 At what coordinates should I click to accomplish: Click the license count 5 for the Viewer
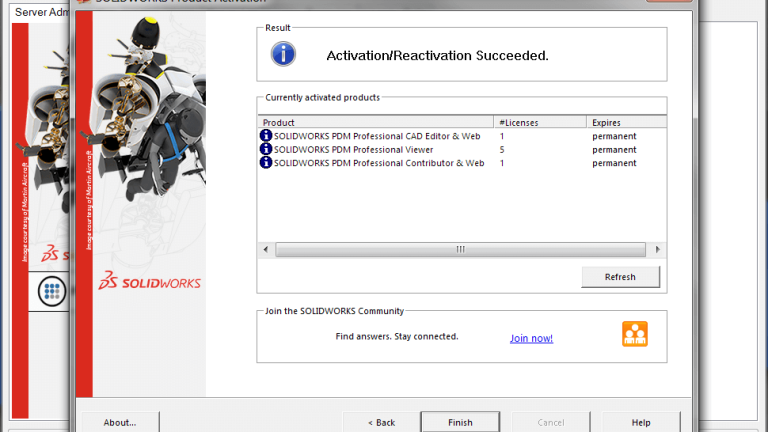[x=502, y=149]
